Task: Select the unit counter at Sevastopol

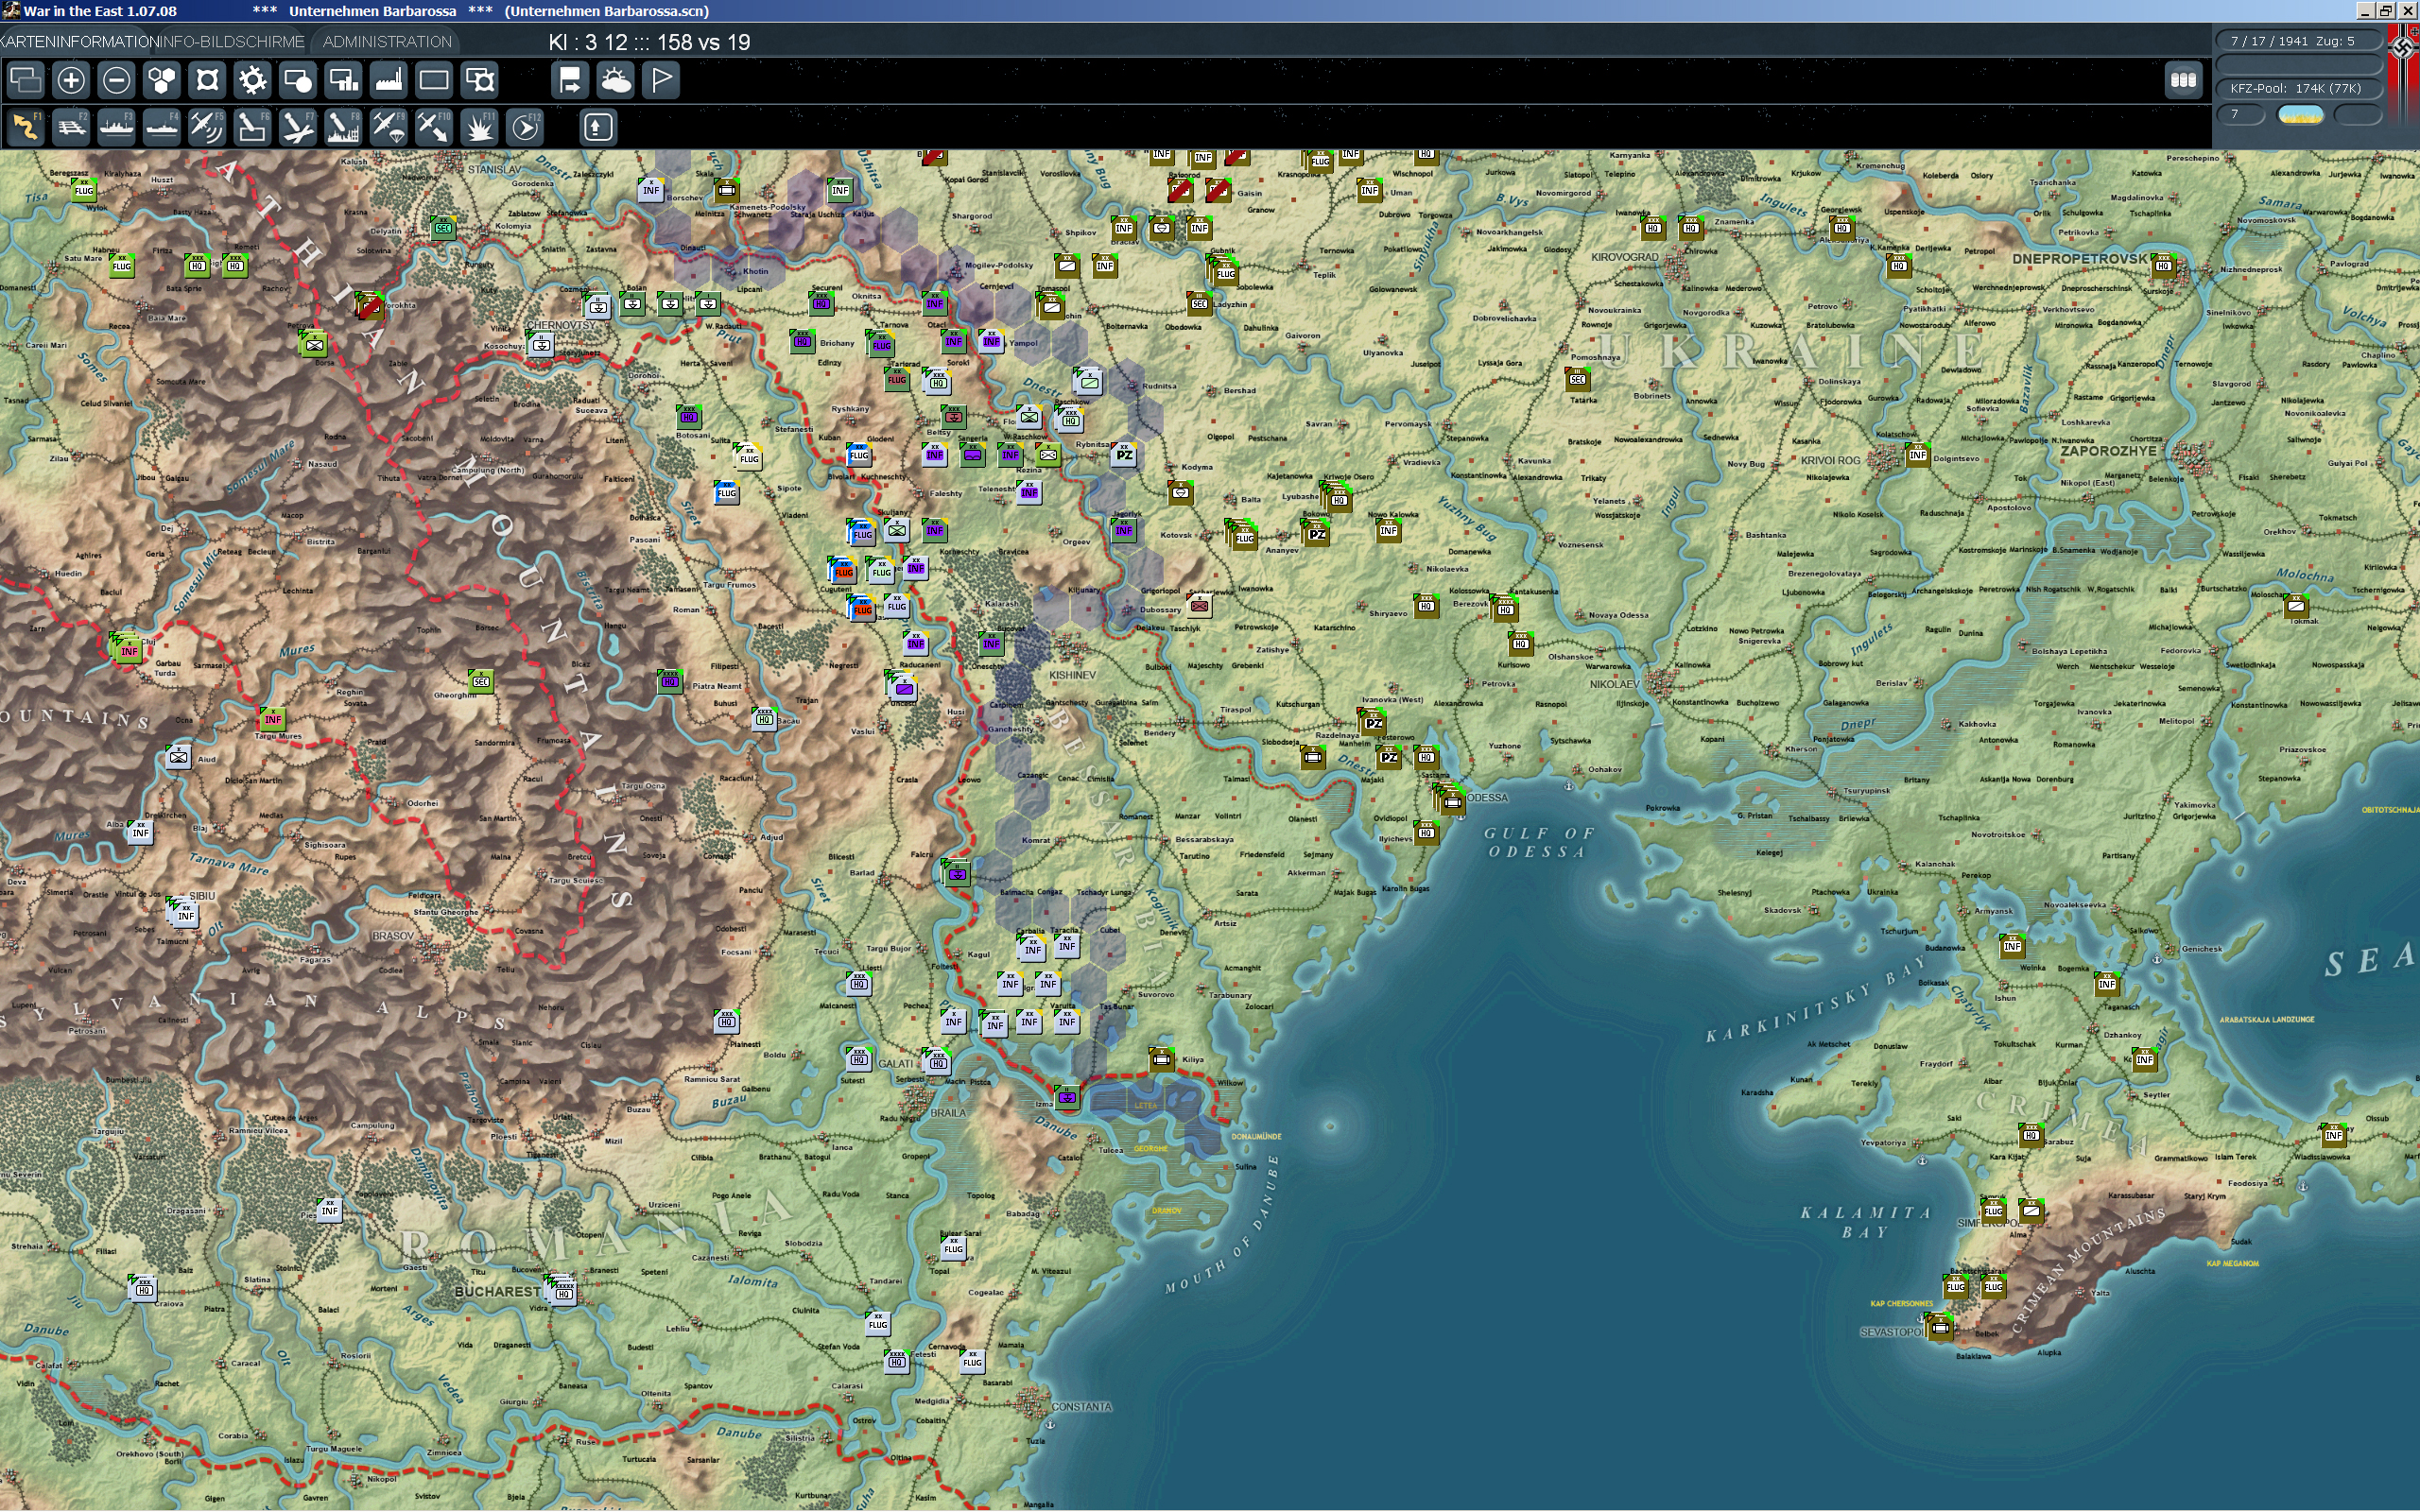Action: [x=1940, y=1328]
